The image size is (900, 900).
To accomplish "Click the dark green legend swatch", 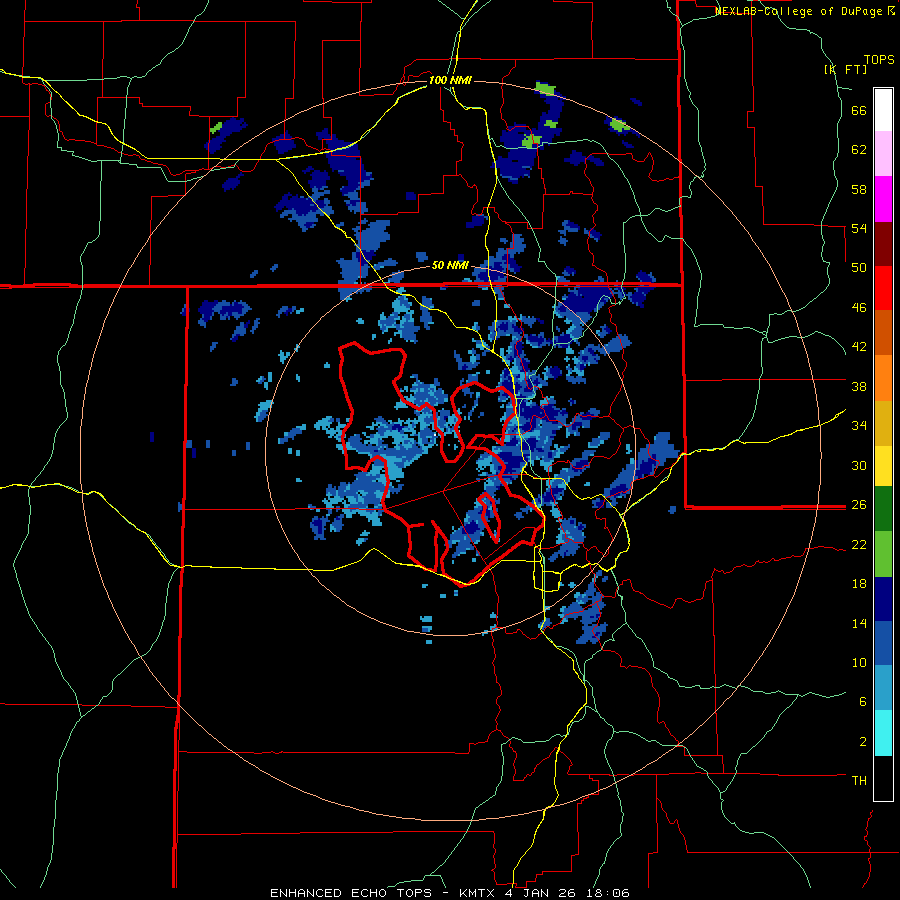I will point(883,509).
